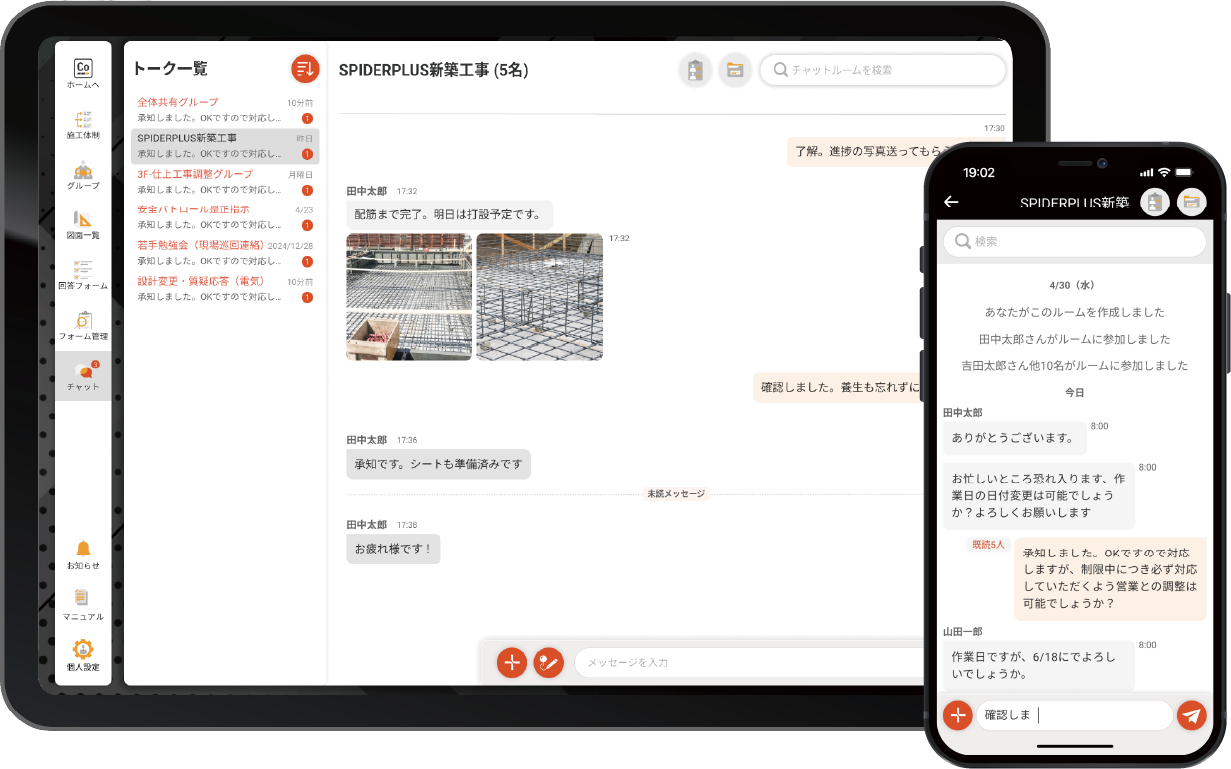This screenshot has height=769, width=1231.
Task: Tap the send button on the phone
Action: click(x=1191, y=715)
